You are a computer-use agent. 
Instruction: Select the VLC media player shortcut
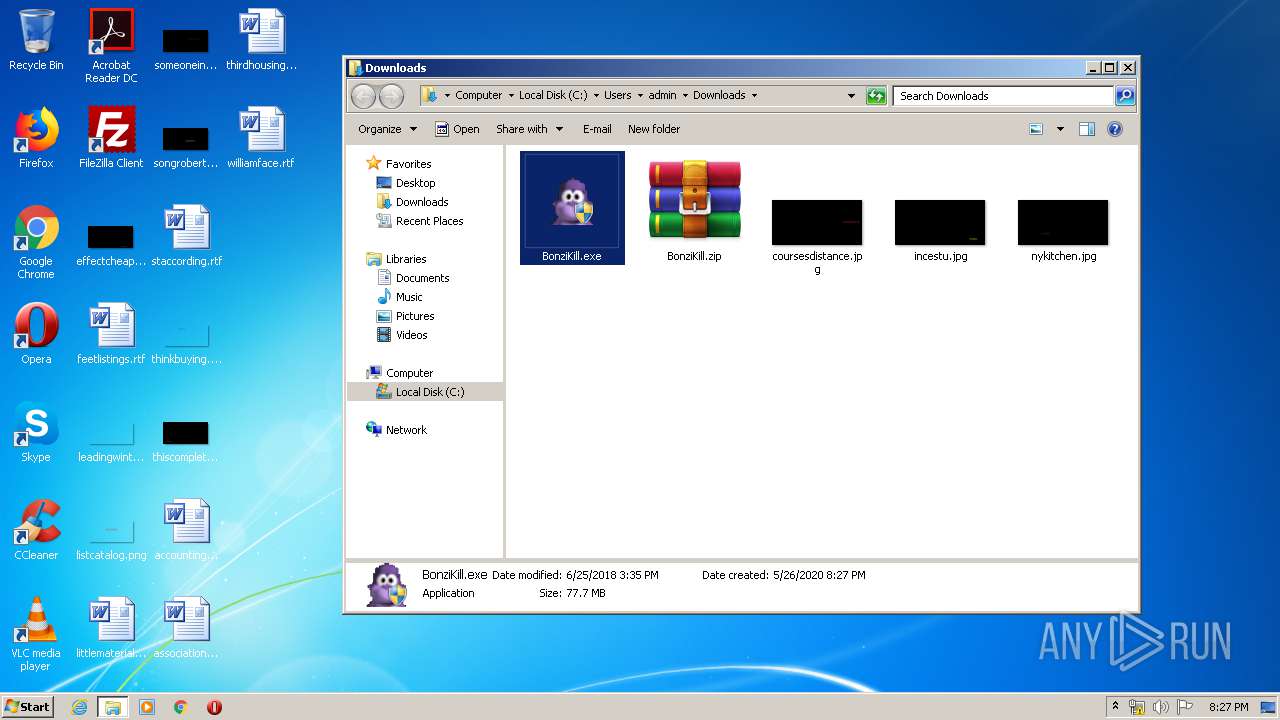point(36,634)
